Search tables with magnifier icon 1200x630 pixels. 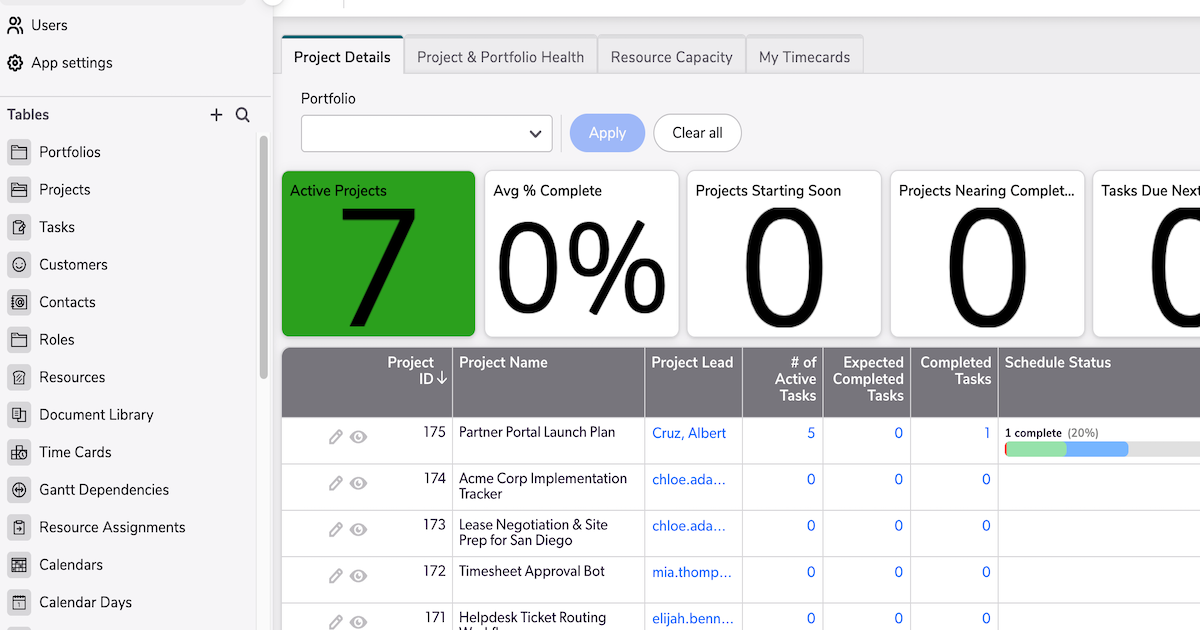(x=242, y=115)
